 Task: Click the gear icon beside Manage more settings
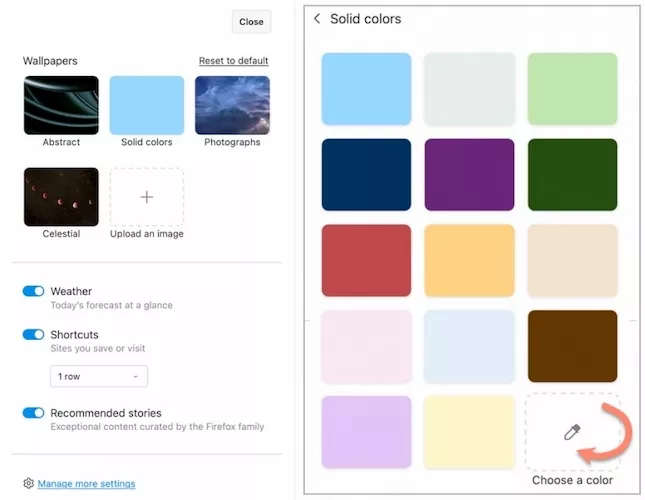click(28, 483)
